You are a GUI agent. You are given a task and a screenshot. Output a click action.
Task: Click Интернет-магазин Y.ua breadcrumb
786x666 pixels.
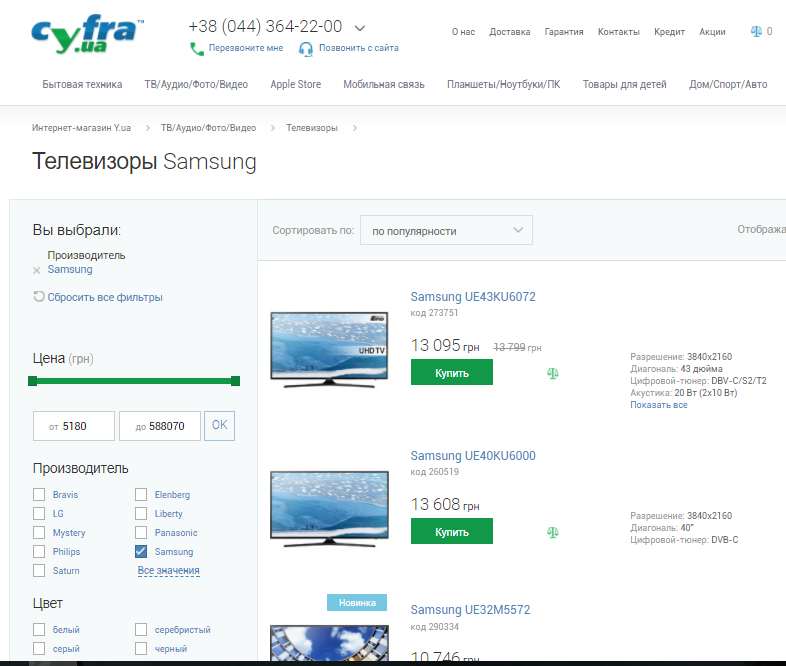pos(81,128)
